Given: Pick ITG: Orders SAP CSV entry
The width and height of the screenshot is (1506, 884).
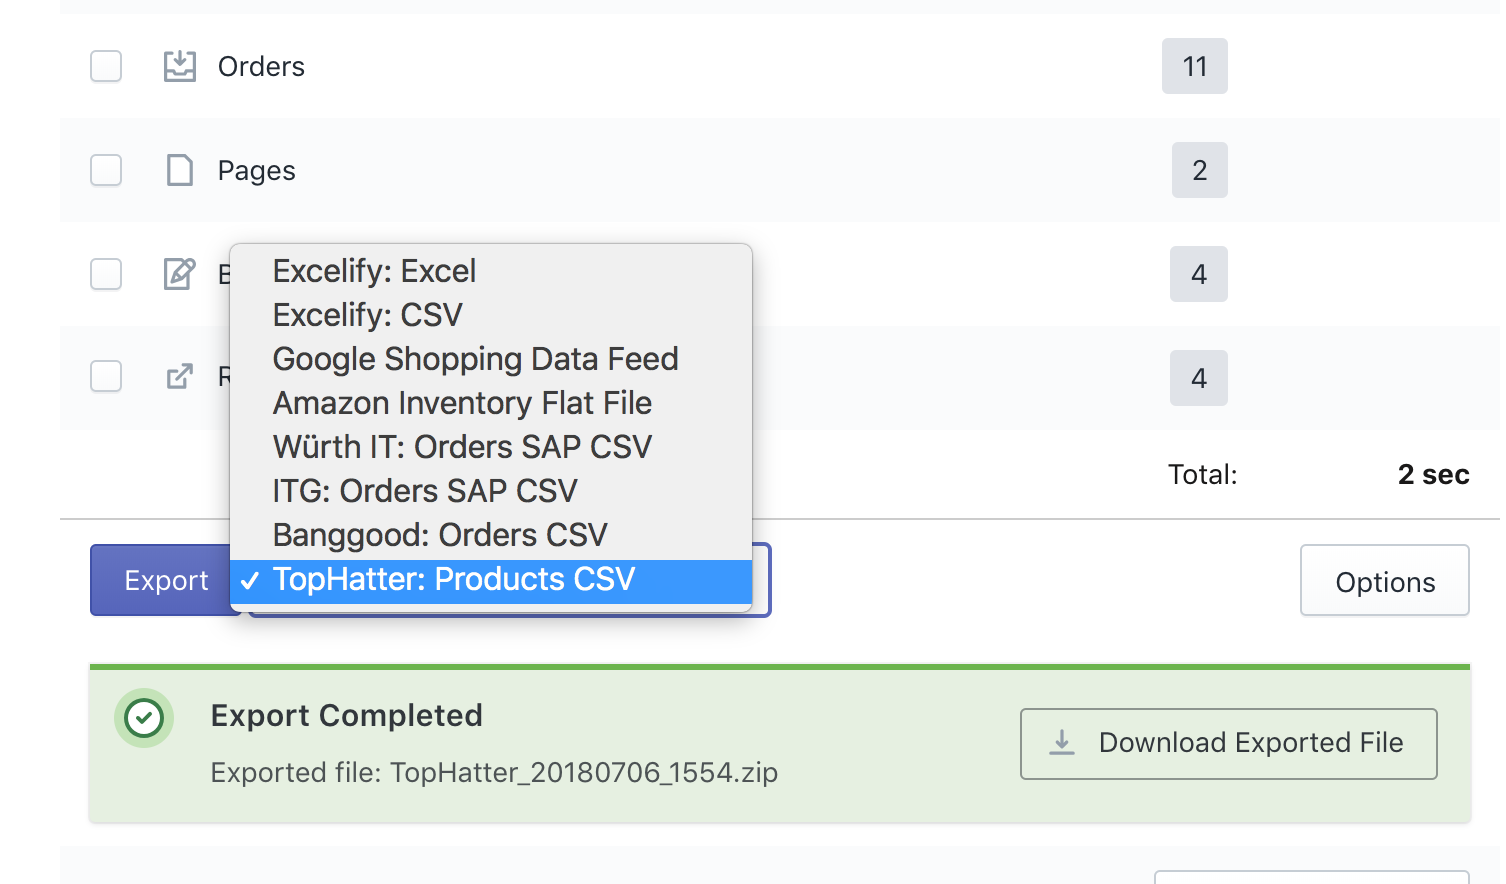Looking at the screenshot, I should (425, 491).
